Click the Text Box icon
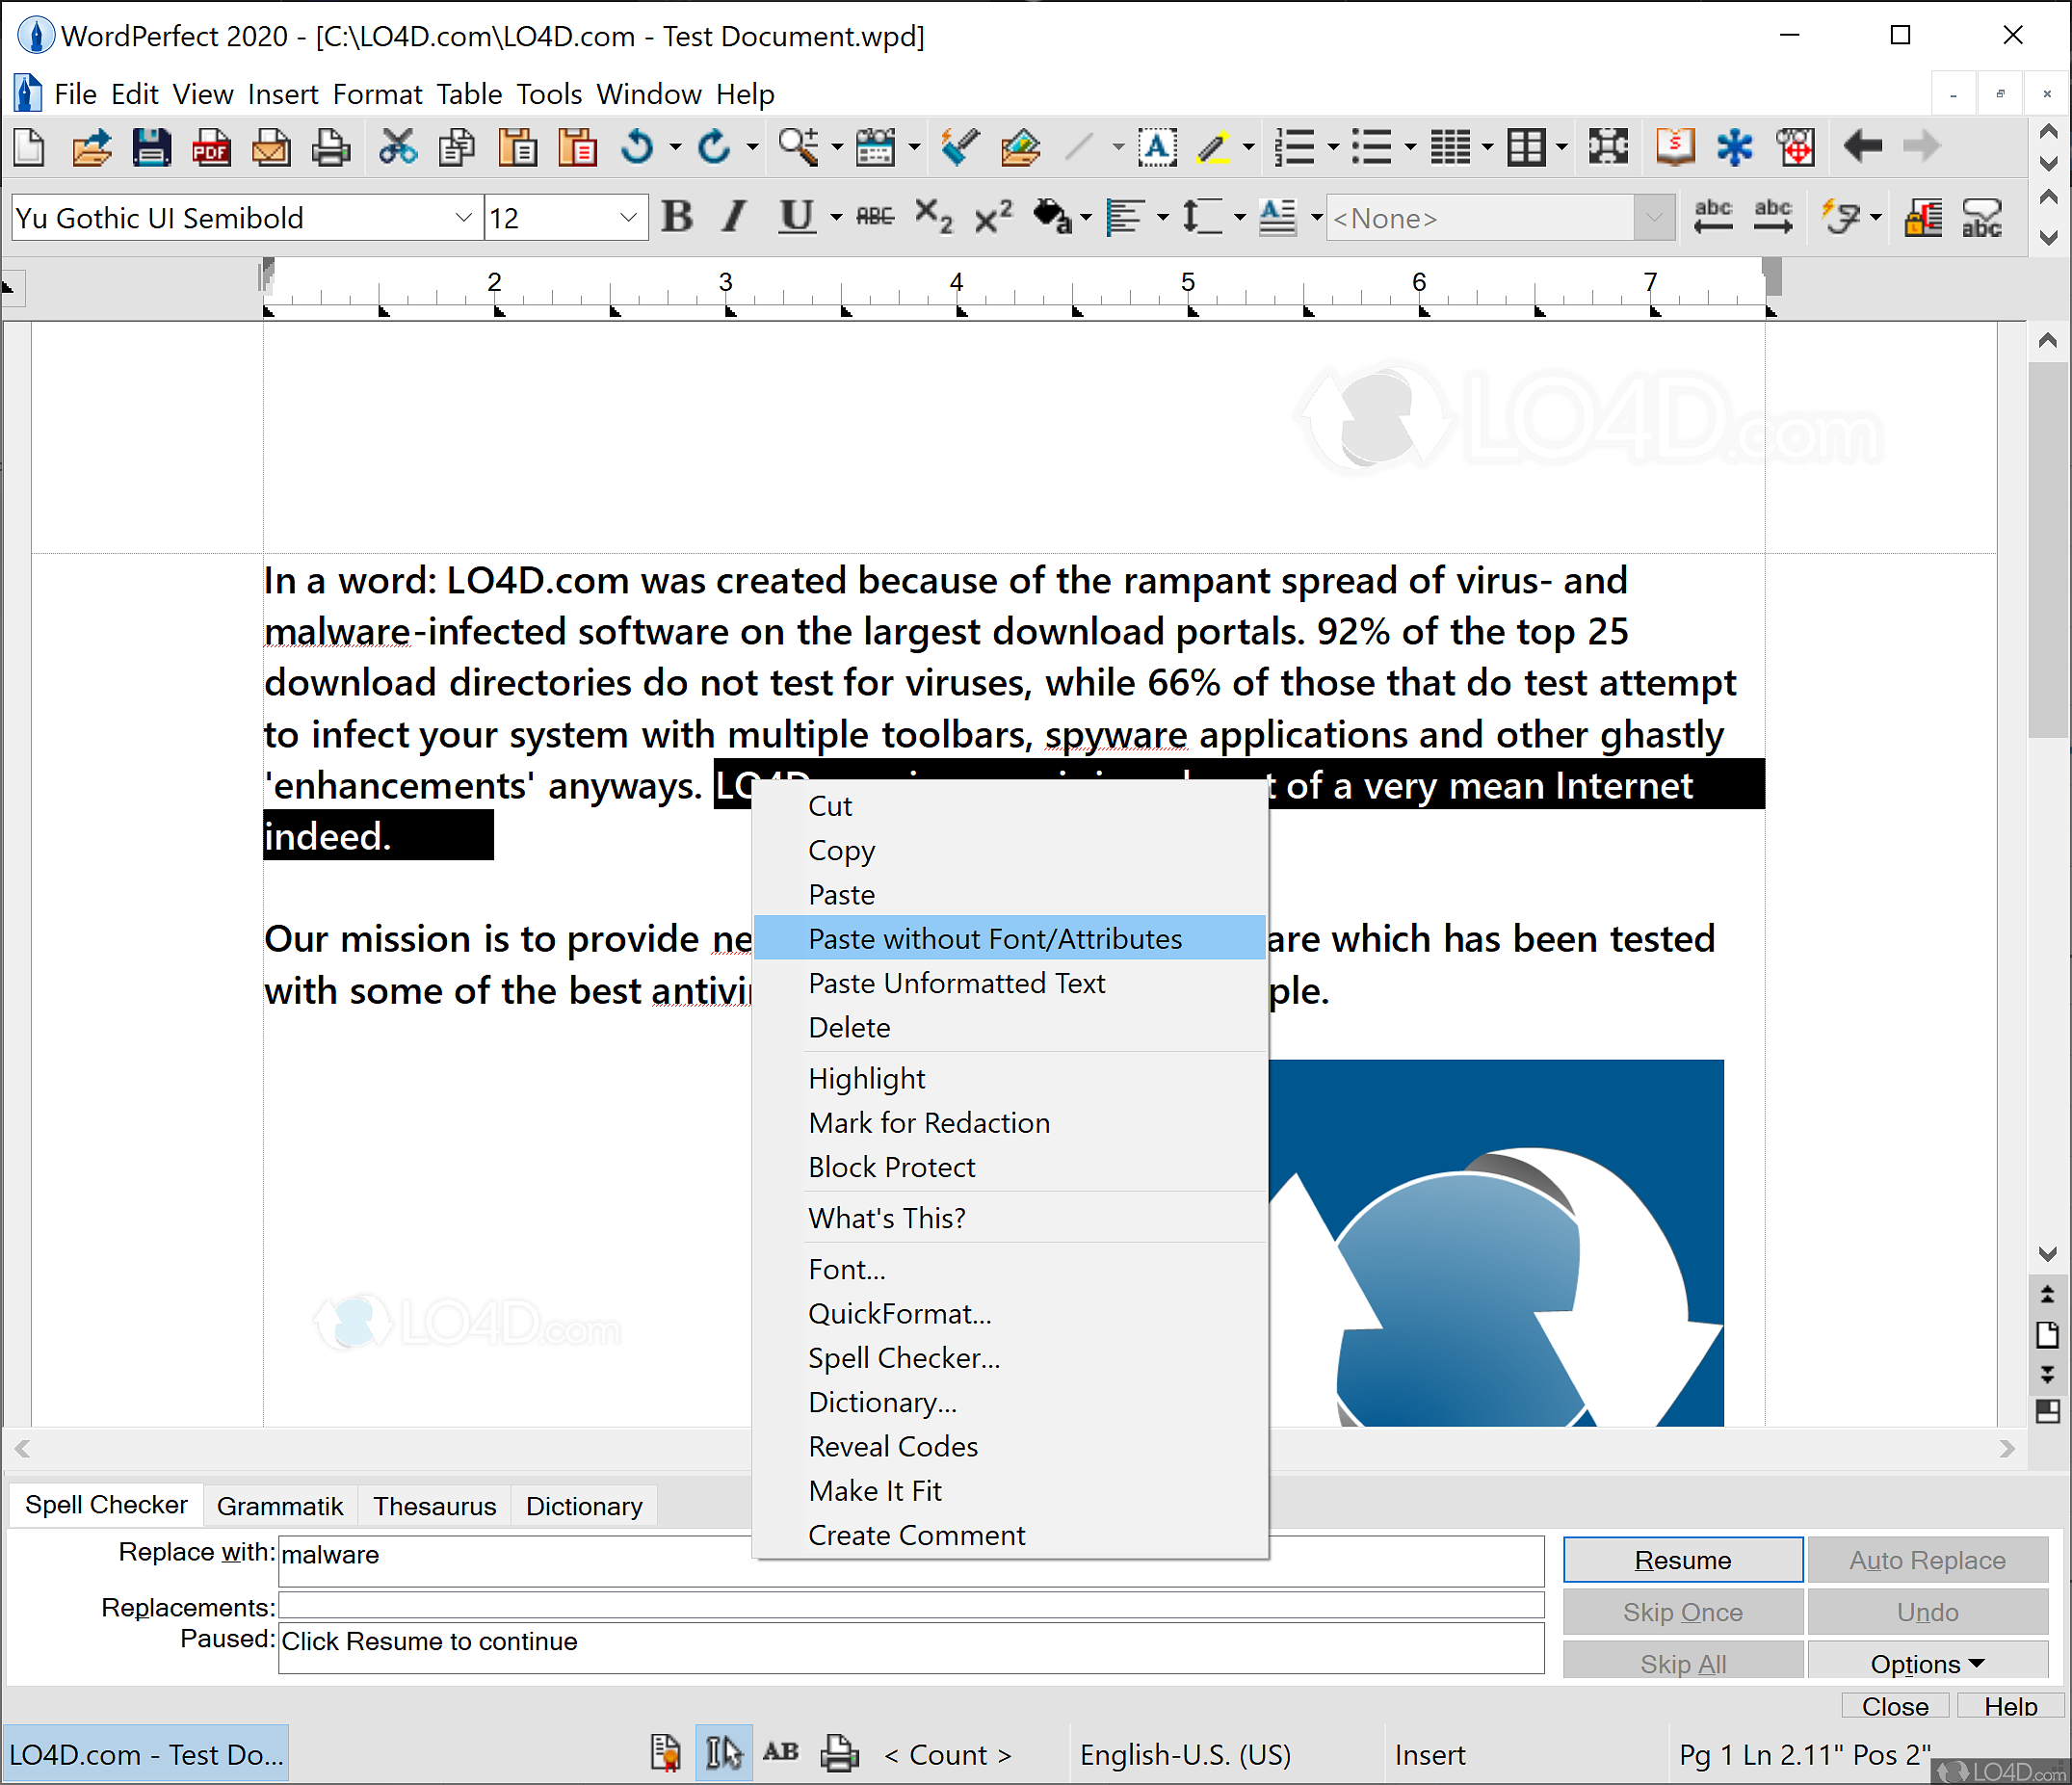This screenshot has height=1785, width=2072. pyautogui.click(x=1156, y=148)
